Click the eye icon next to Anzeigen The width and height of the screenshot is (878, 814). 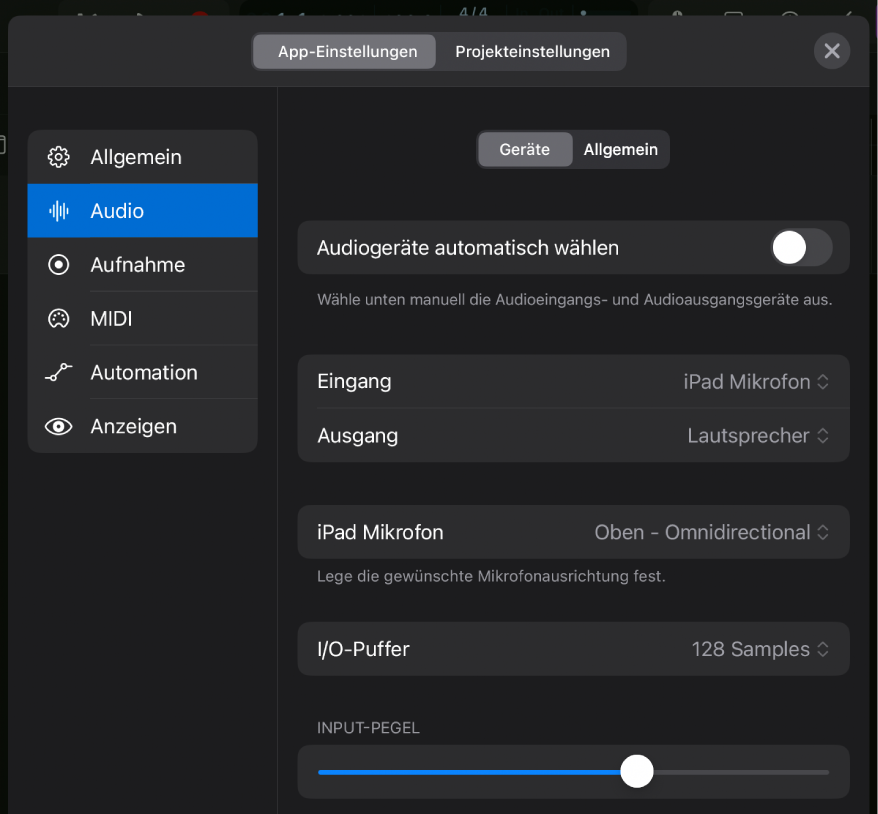tap(59, 427)
